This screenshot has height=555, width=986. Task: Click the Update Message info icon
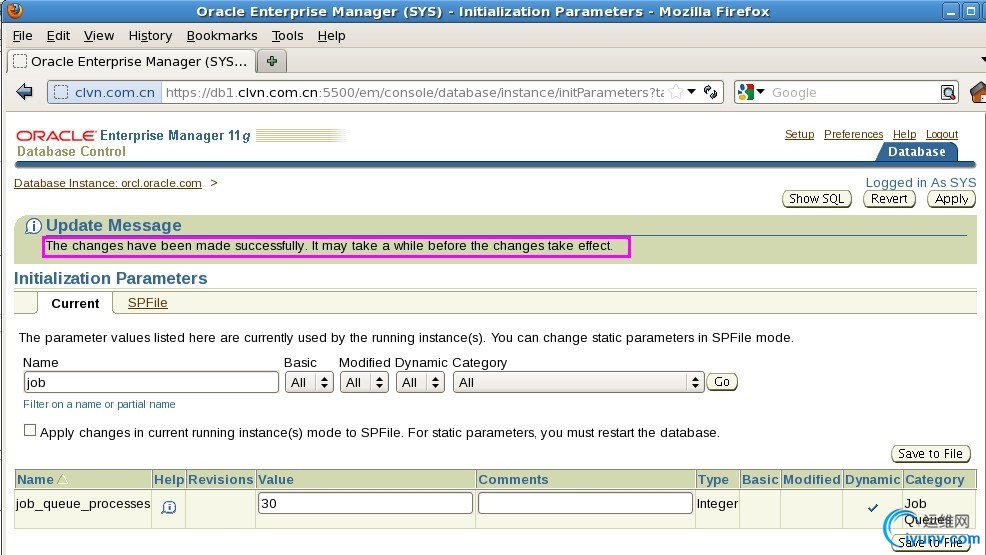coord(33,226)
